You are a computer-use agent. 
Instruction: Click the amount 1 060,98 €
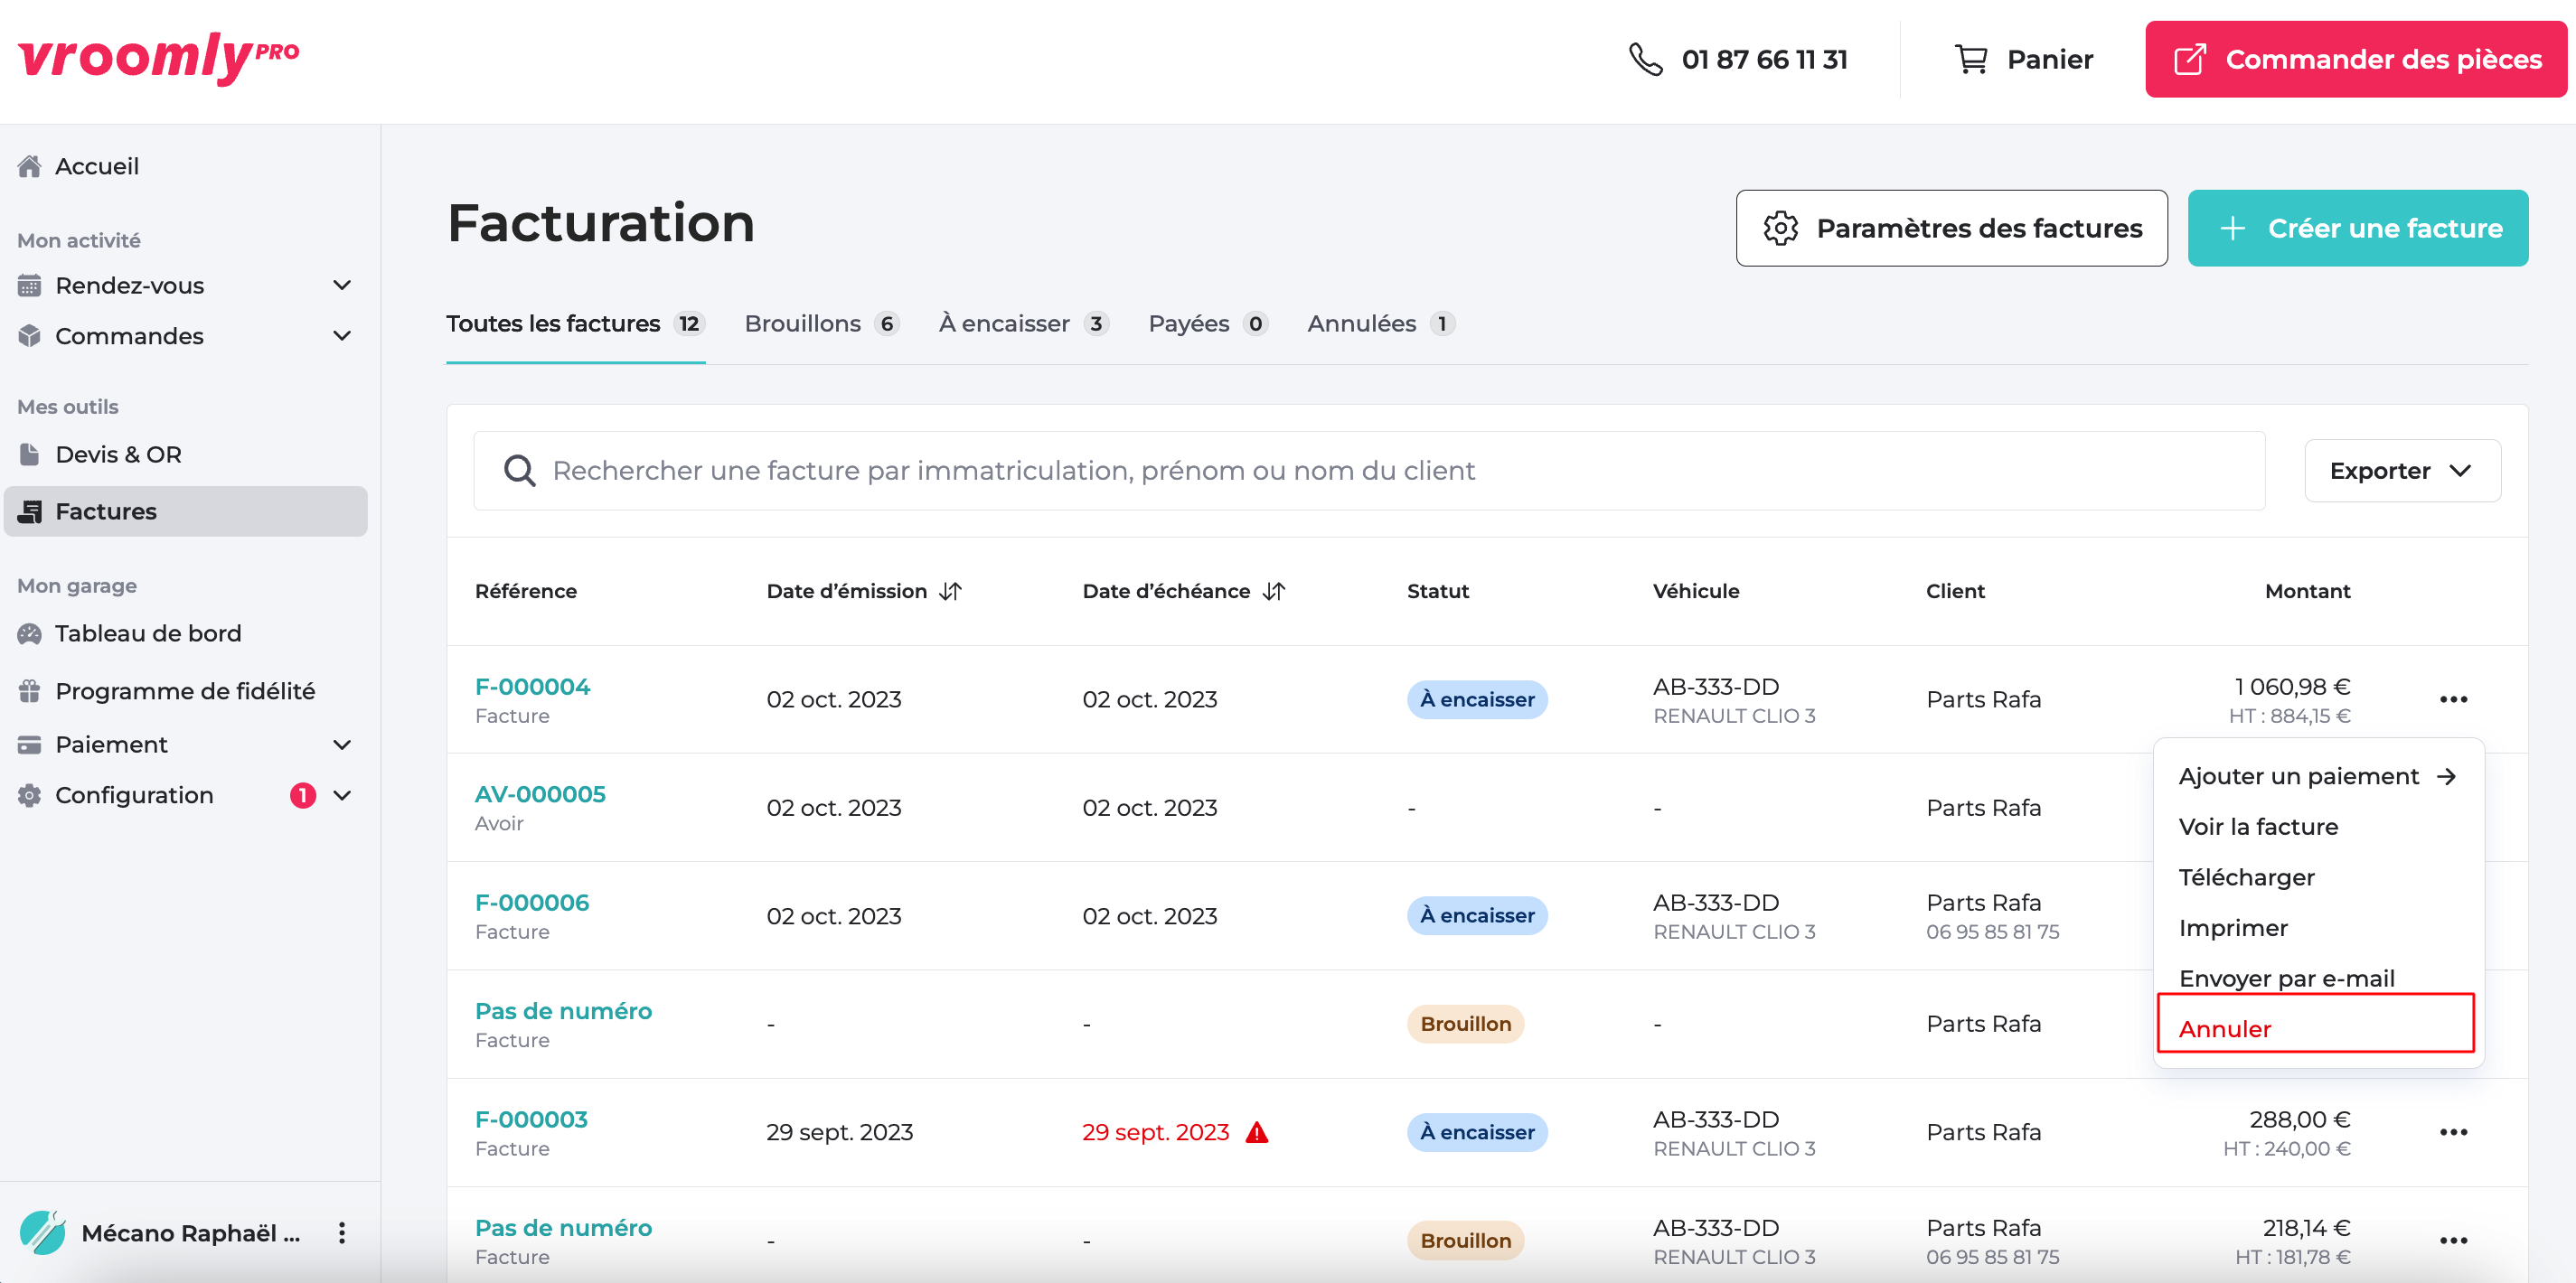point(2292,687)
